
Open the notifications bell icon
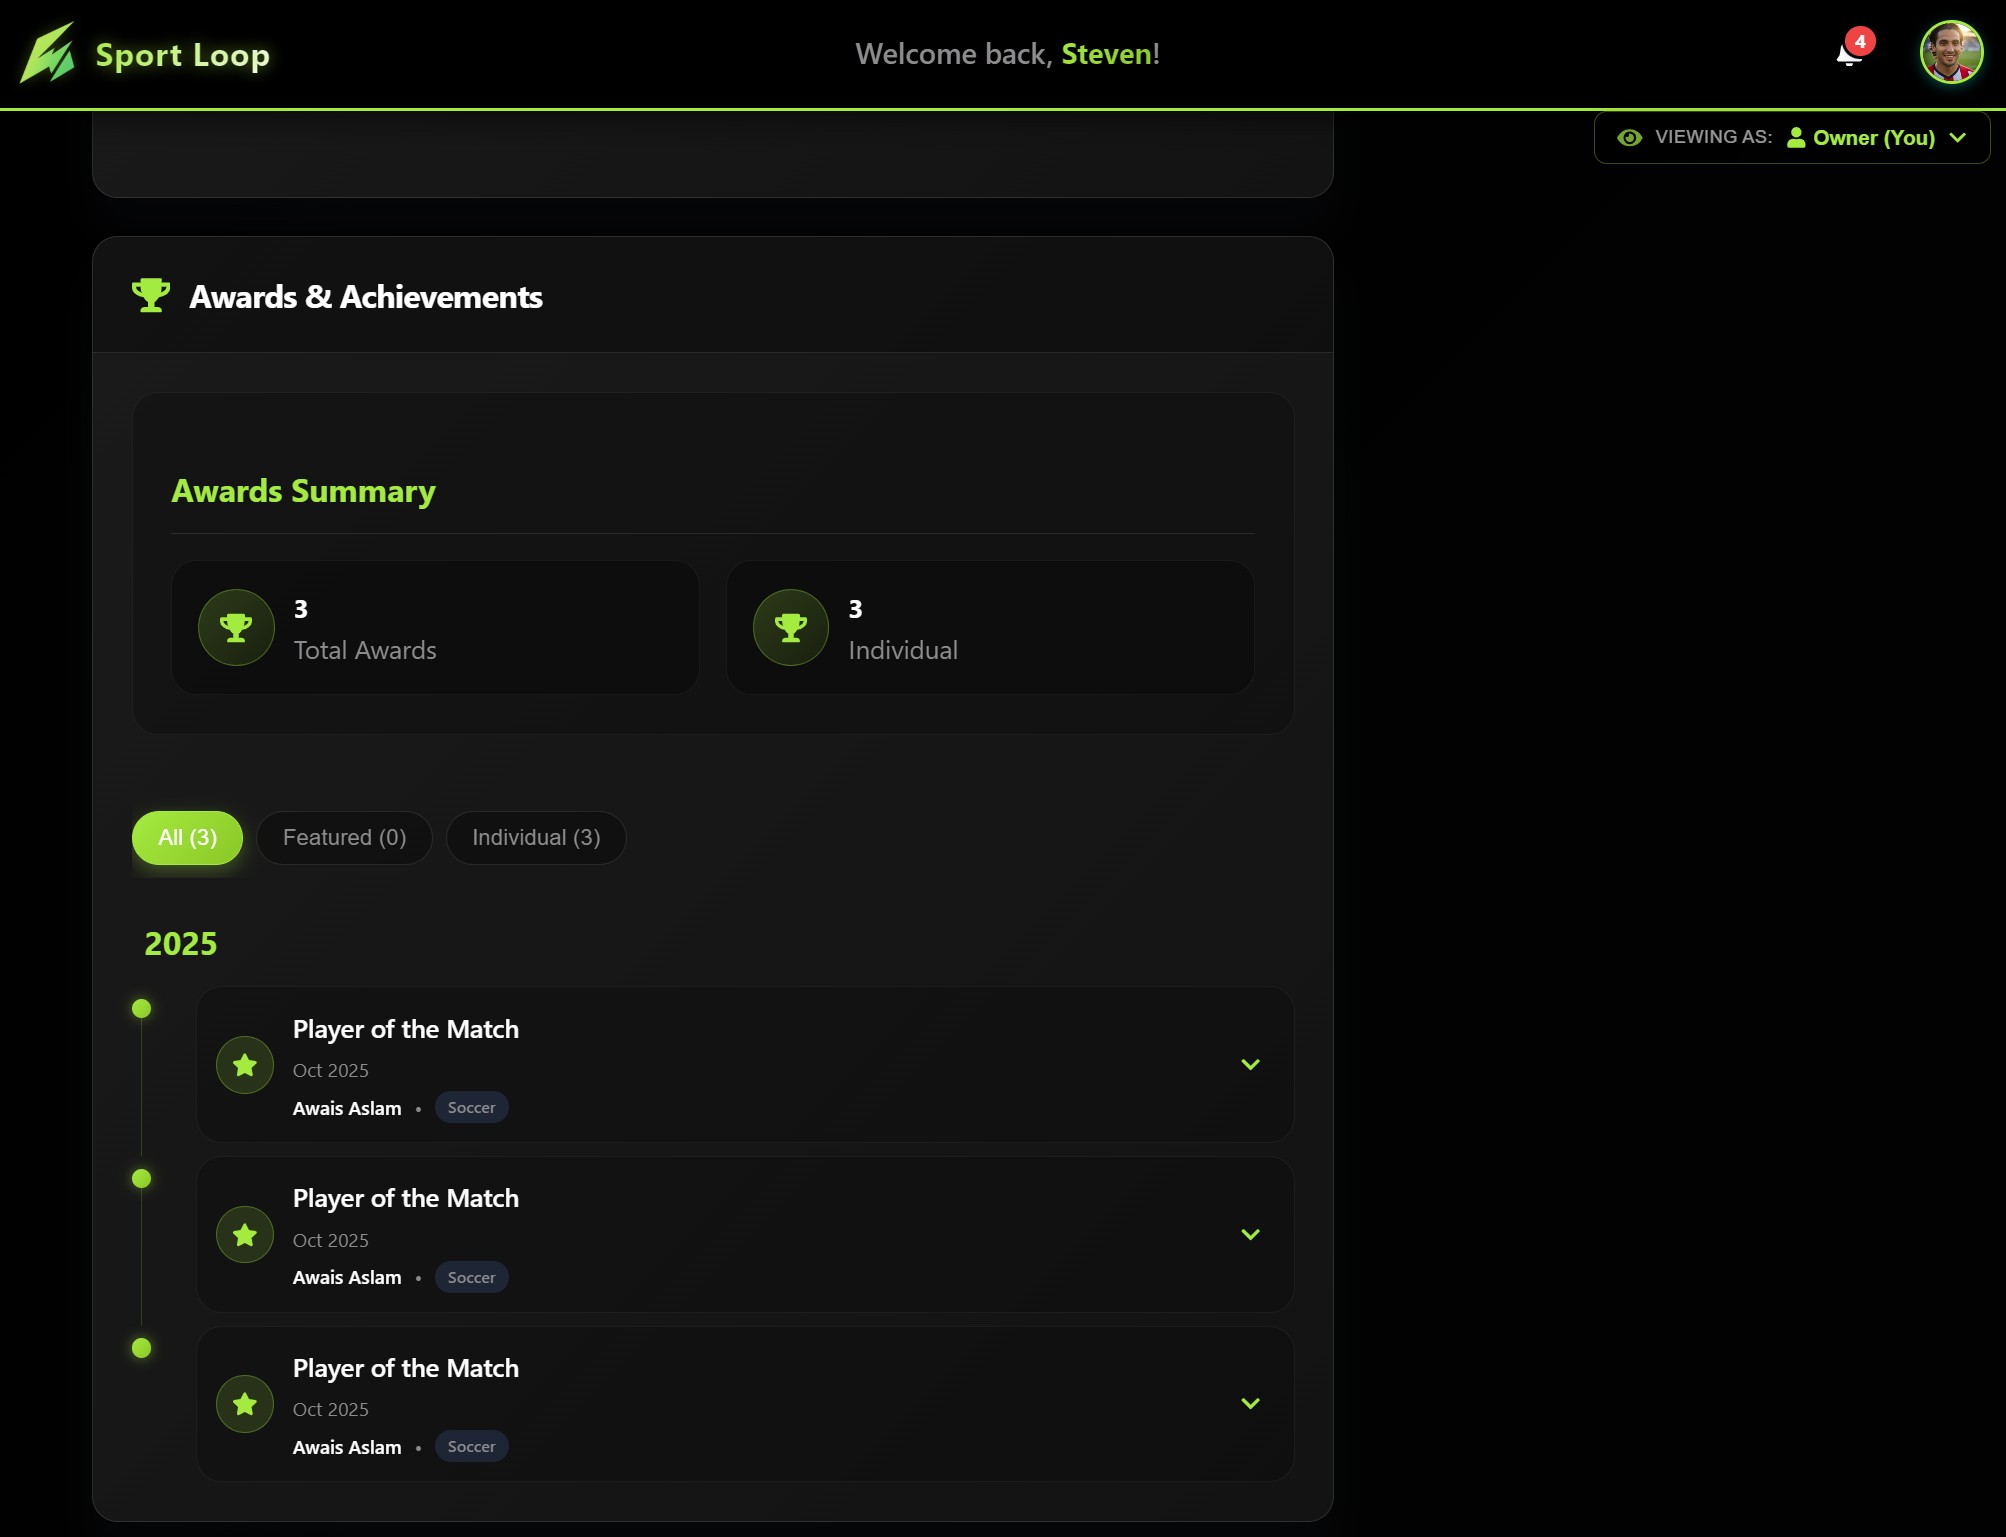1849,54
